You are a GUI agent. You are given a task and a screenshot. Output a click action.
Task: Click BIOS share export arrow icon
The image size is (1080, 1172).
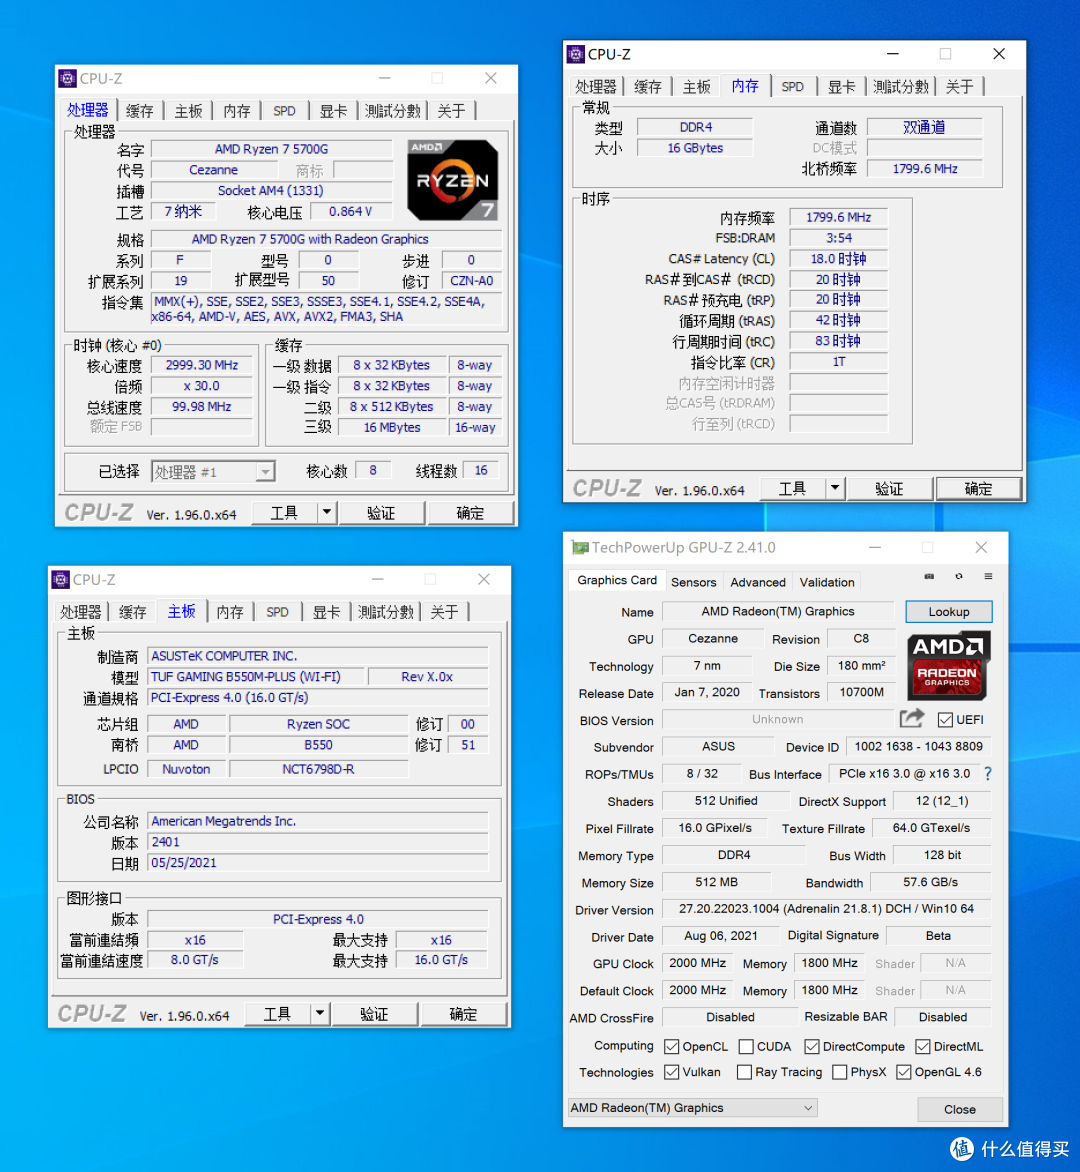tap(912, 719)
